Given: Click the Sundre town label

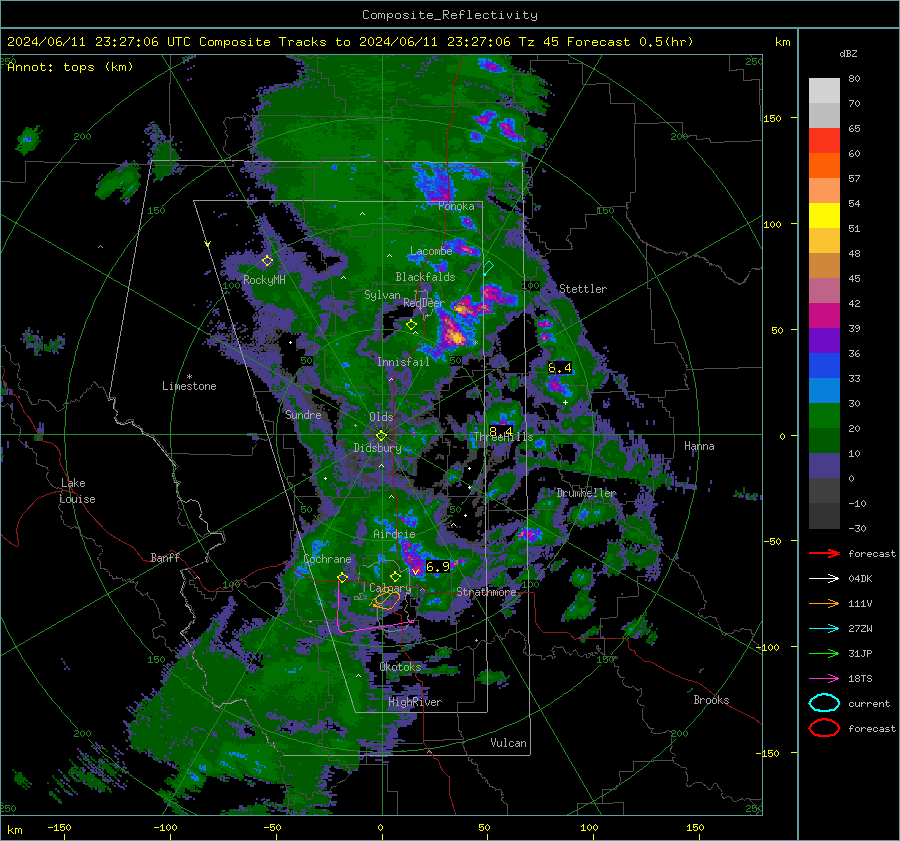Looking at the screenshot, I should click(303, 414).
